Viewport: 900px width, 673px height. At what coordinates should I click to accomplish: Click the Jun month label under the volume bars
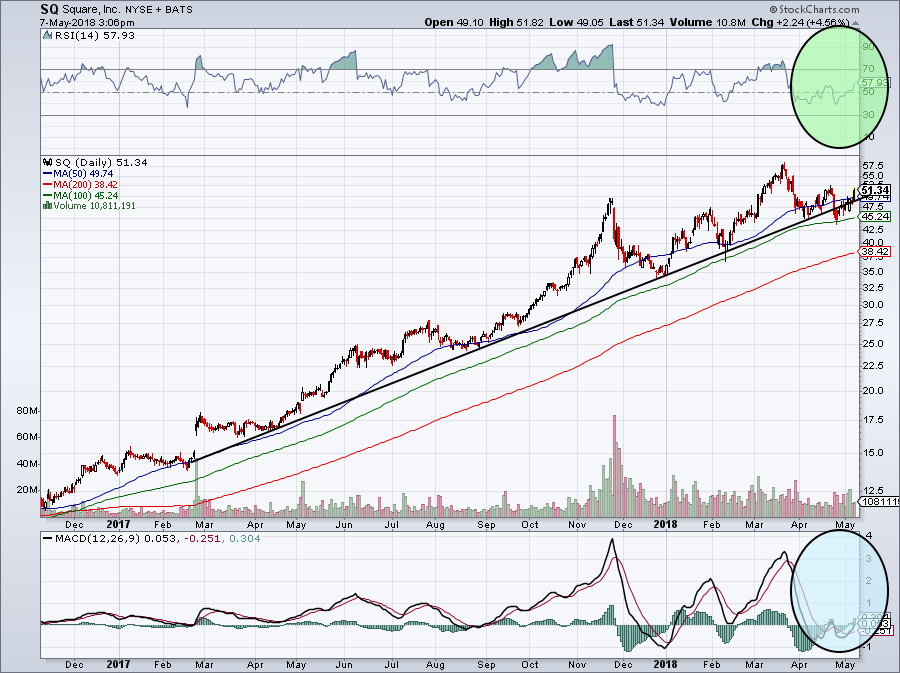[344, 524]
